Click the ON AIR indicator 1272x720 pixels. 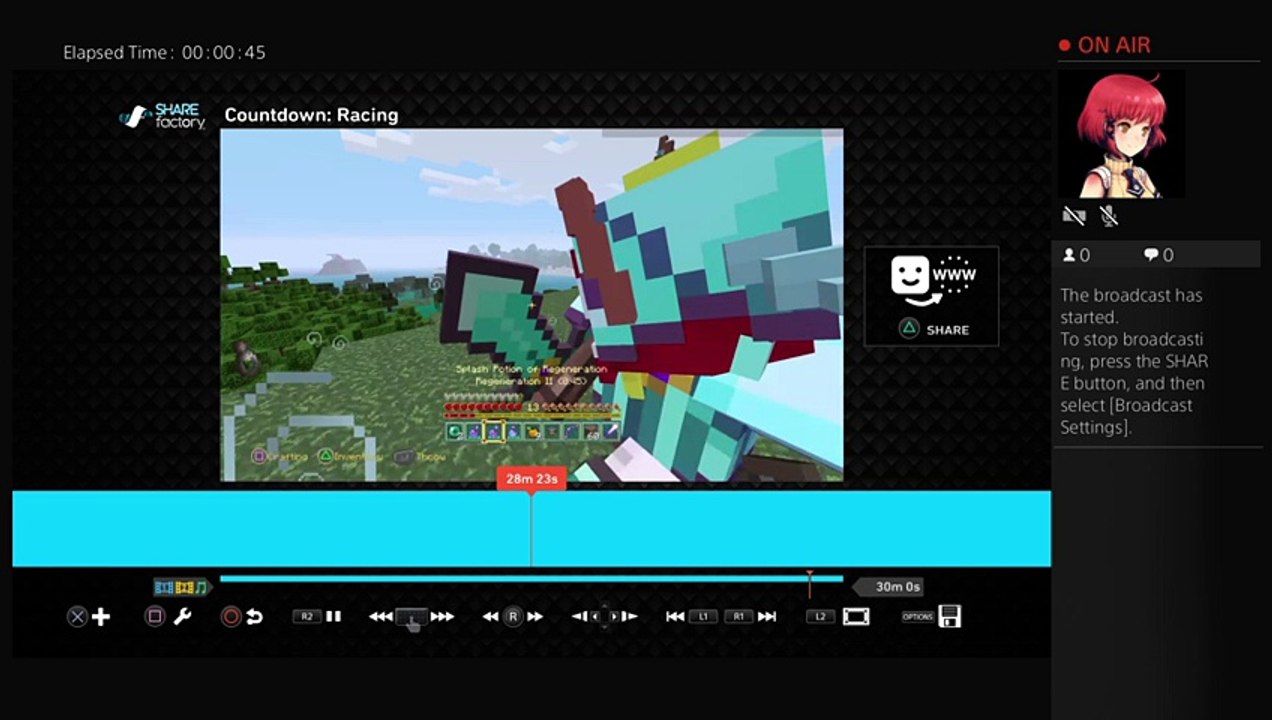pos(1105,45)
